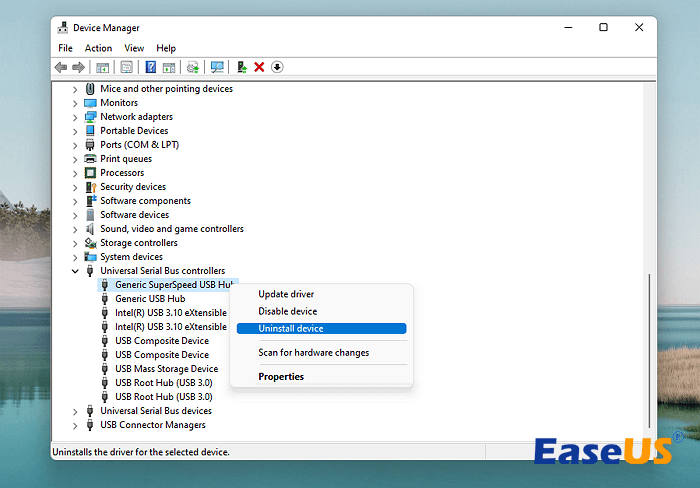Viewport: 700px width, 488px height.
Task: Click the vertical scrollbar in device list
Action: 650,340
